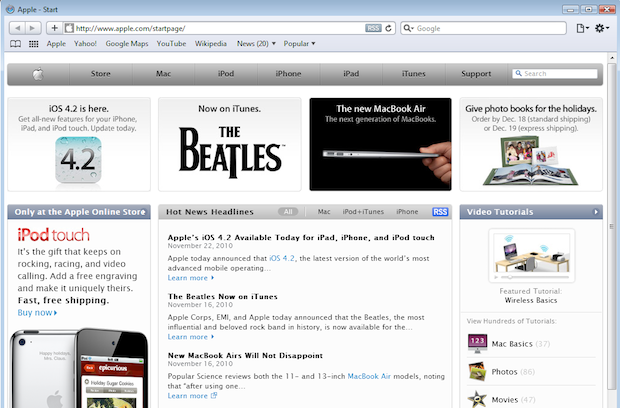Click the iOS 4.2 icon image
Viewport: 620px width, 408px height.
pyautogui.click(x=78, y=161)
